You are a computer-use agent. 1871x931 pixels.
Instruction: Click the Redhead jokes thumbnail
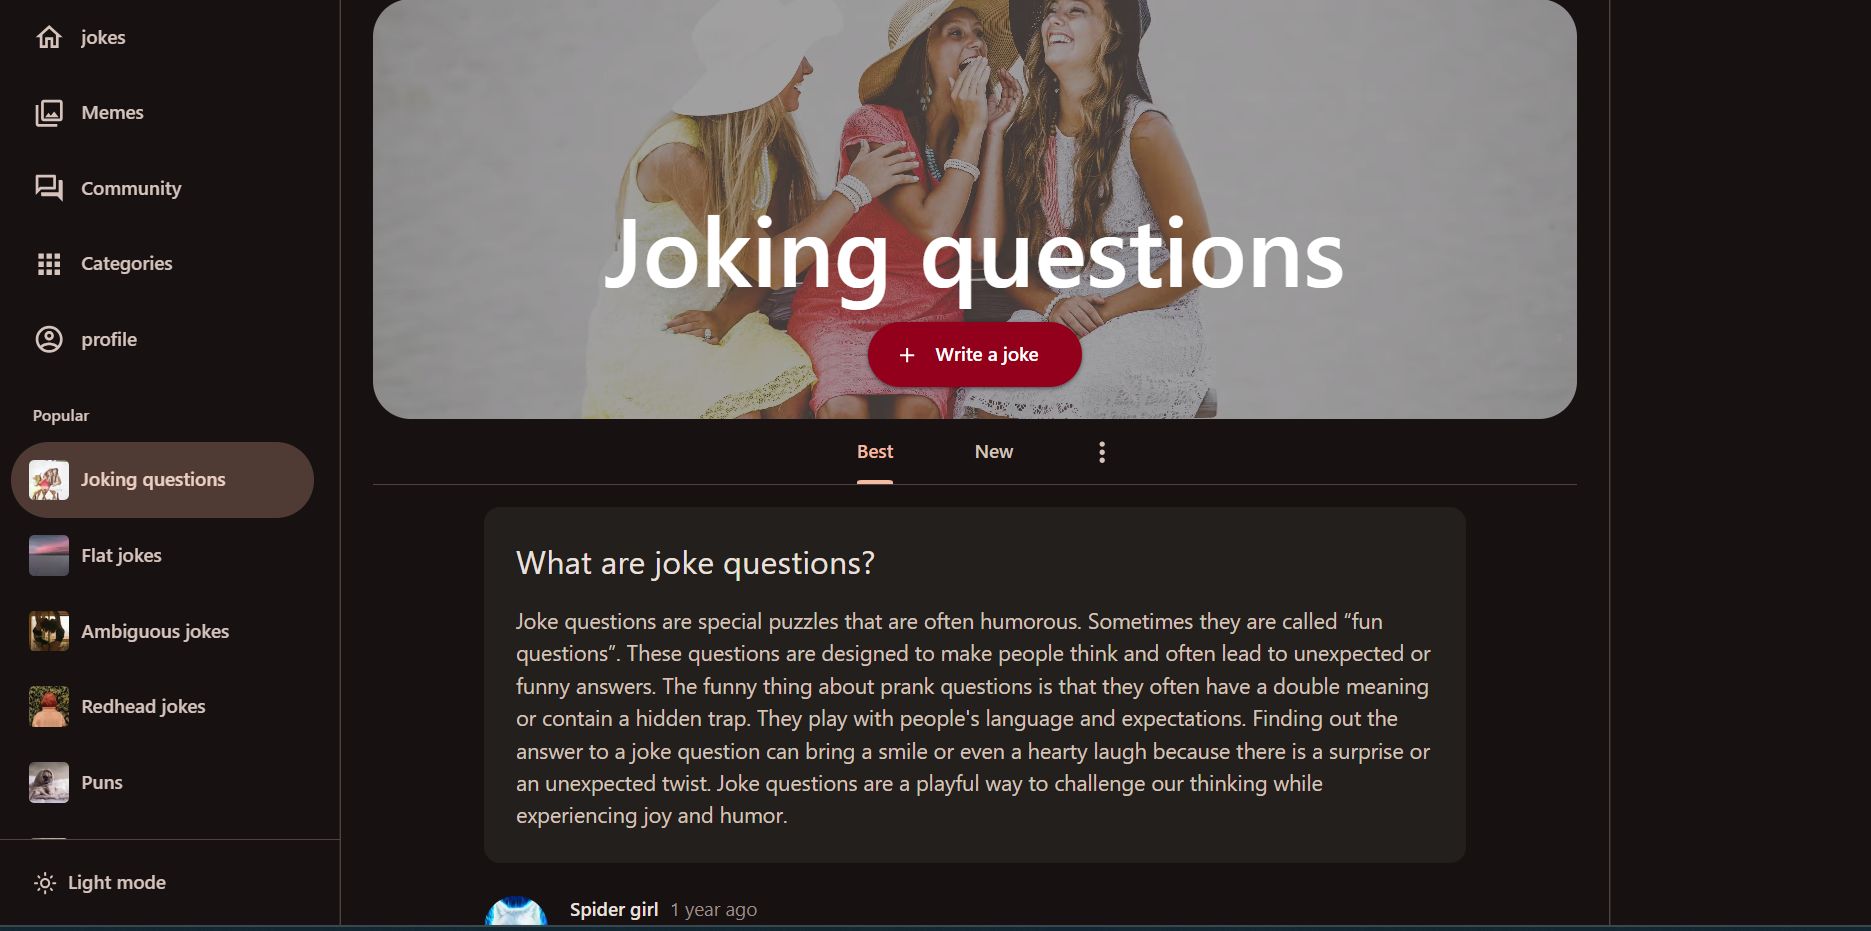click(x=49, y=707)
